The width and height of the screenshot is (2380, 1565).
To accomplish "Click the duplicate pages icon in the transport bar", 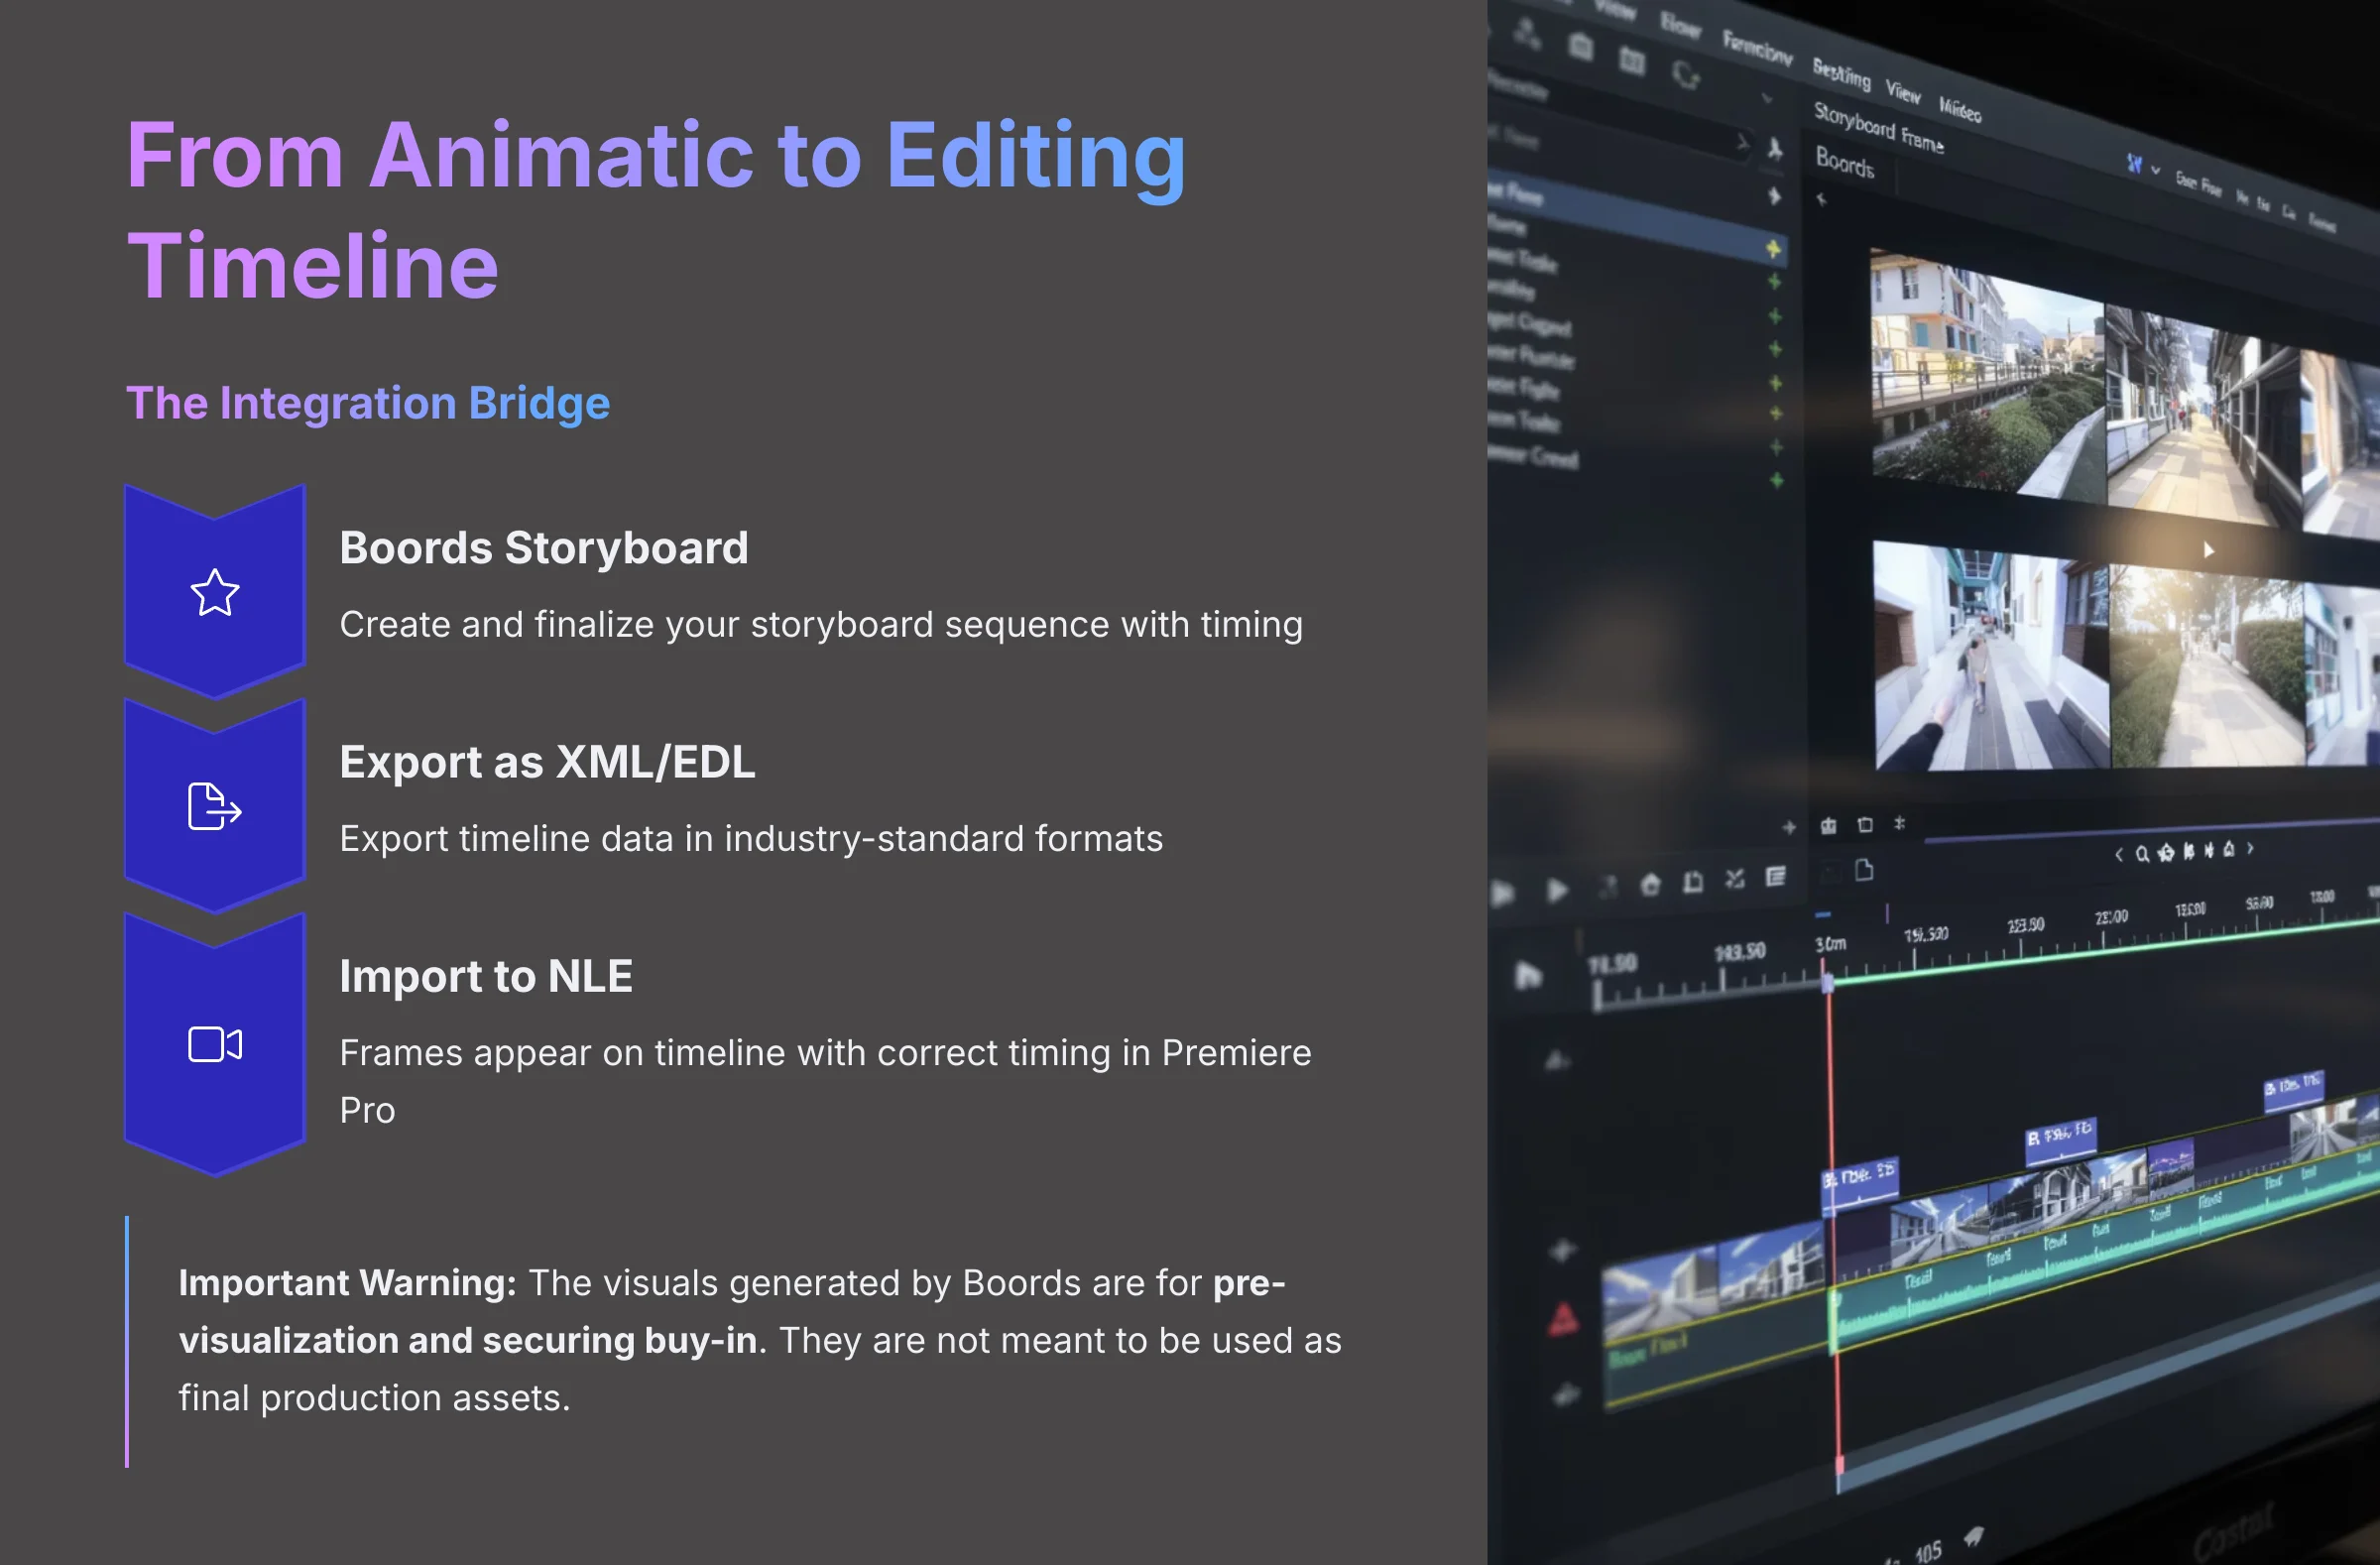I will click(1692, 882).
